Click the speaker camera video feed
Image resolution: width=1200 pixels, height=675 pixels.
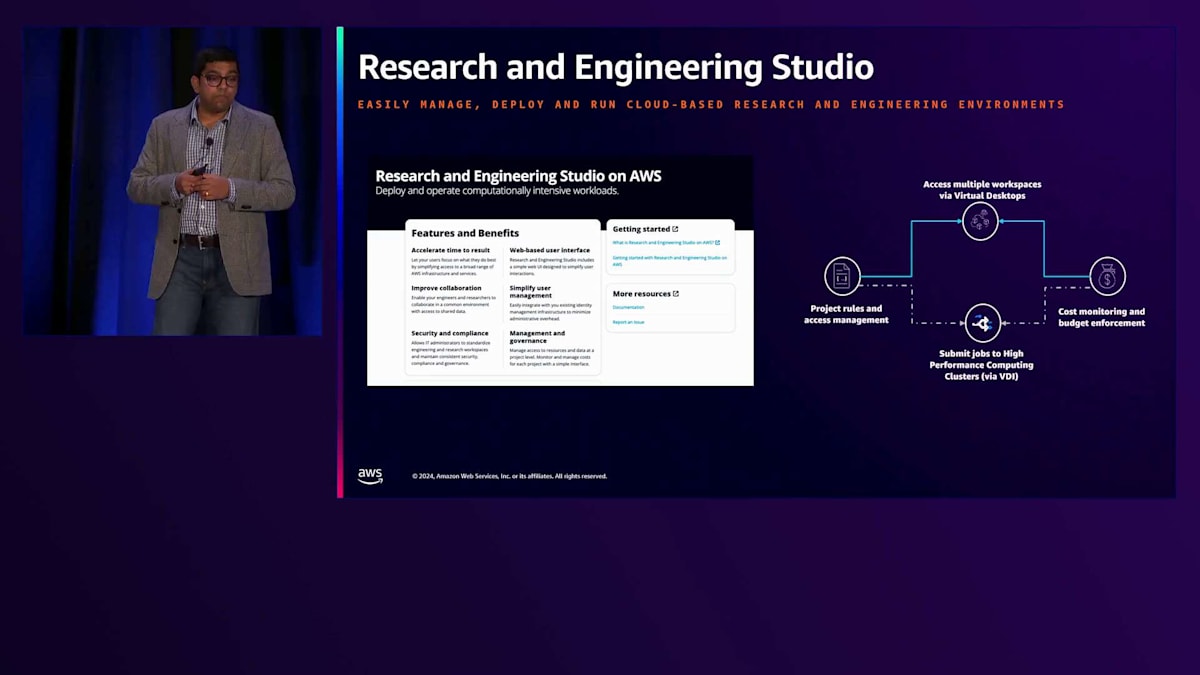click(x=172, y=181)
